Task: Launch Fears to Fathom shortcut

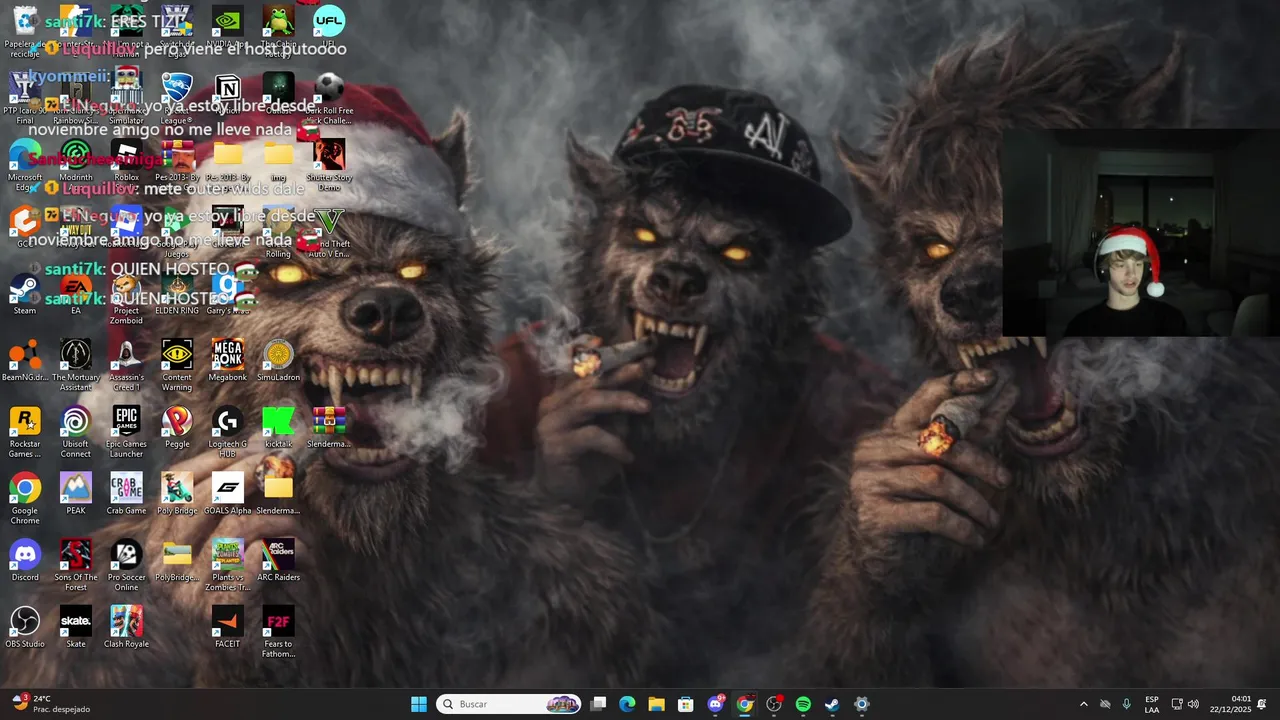Action: tap(278, 632)
